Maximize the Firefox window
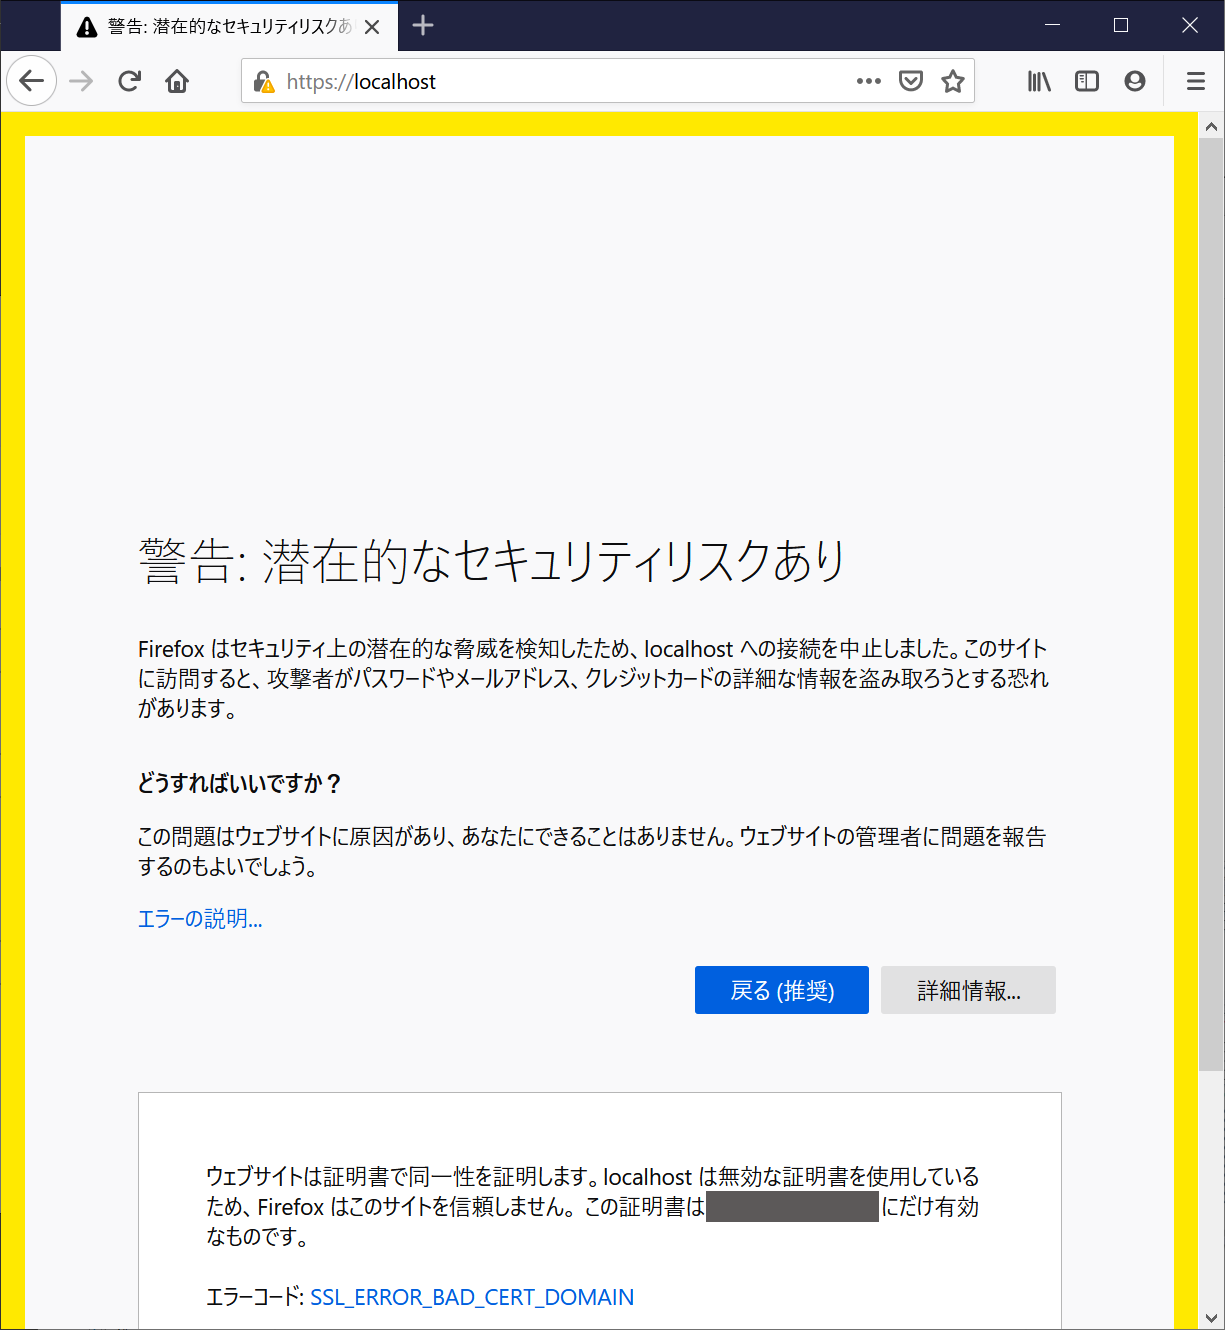Image resolution: width=1225 pixels, height=1330 pixels. [x=1121, y=25]
